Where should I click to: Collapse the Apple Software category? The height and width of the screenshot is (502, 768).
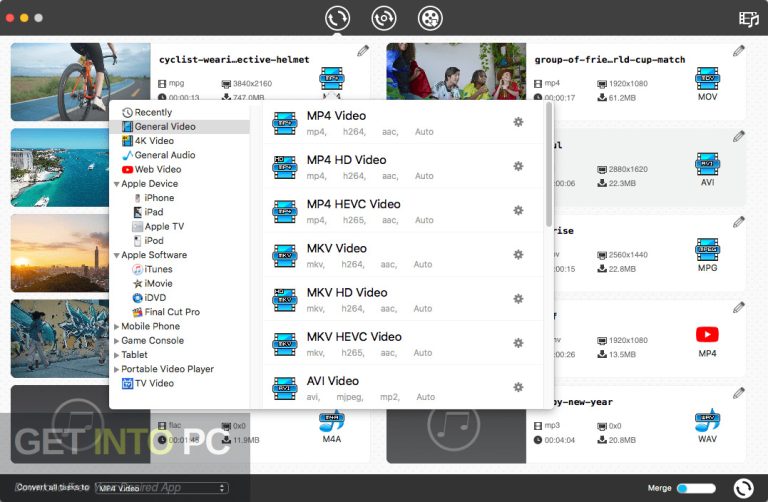(x=117, y=255)
